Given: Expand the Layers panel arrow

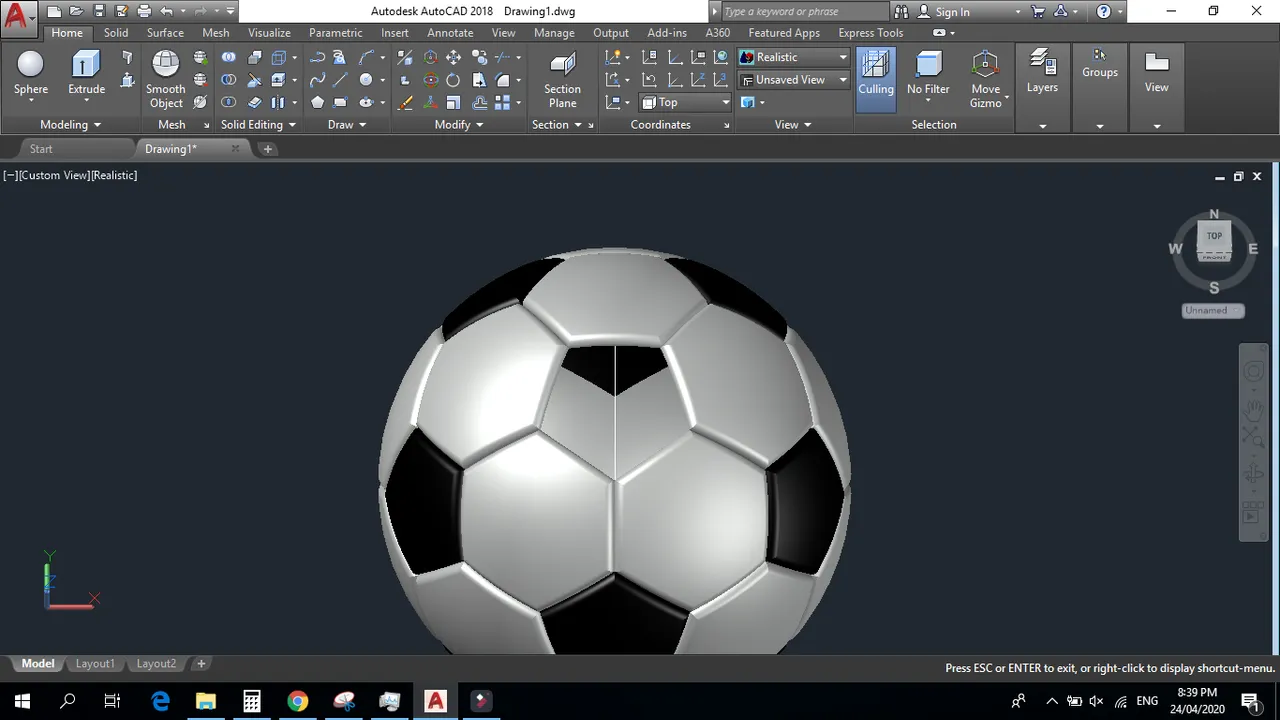Looking at the screenshot, I should click(1042, 126).
